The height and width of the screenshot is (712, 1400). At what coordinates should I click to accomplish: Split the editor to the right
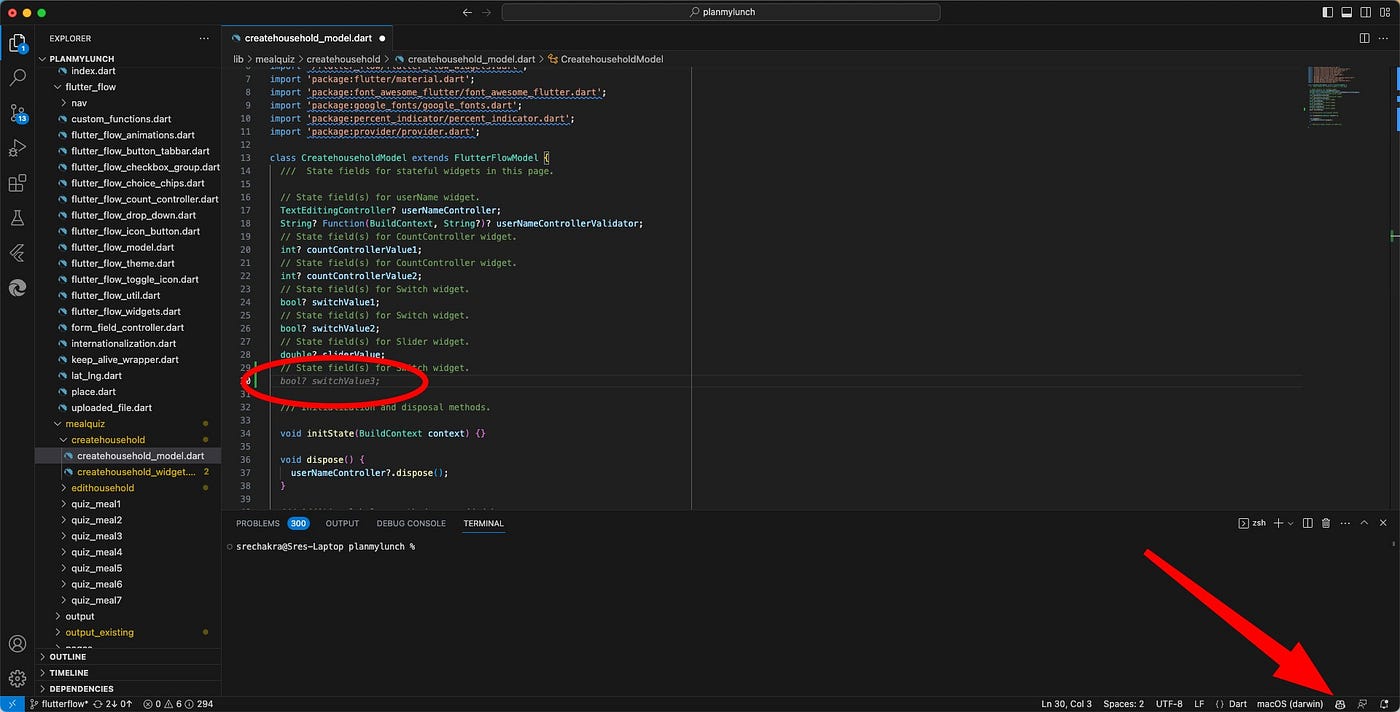click(x=1364, y=38)
